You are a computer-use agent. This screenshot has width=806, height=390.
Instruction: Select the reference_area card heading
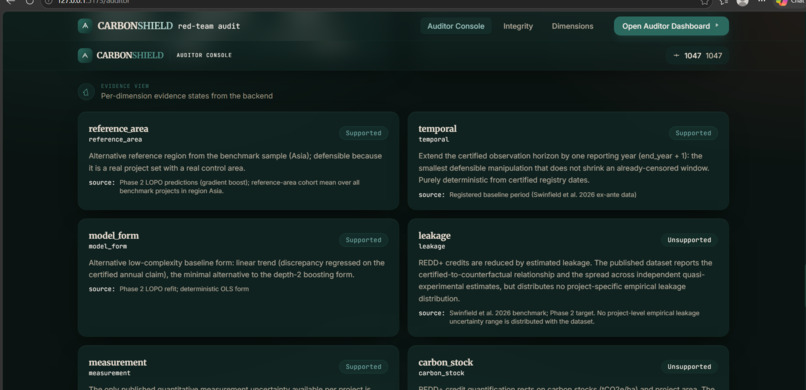[x=118, y=129]
